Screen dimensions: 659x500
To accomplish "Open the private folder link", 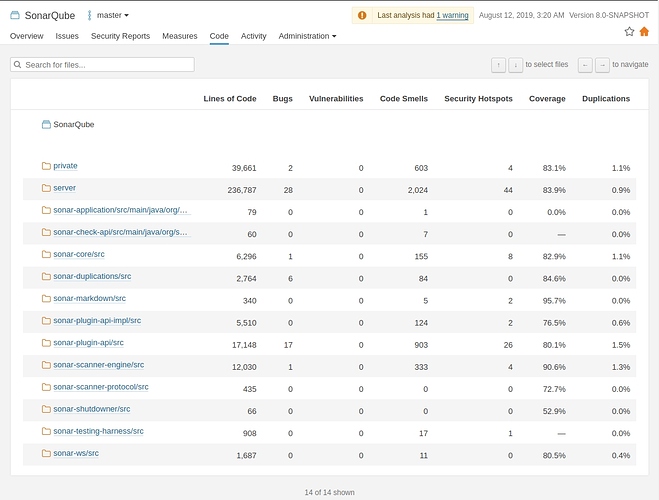I will tap(65, 166).
